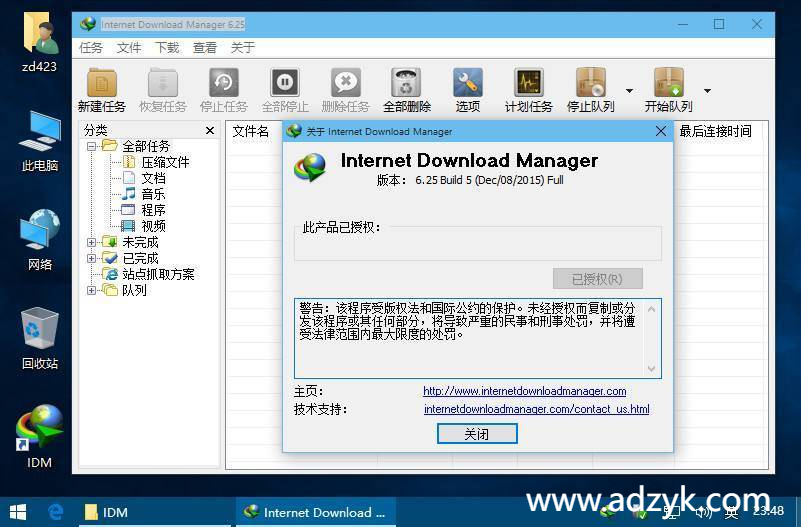This screenshot has width=801, height=527.
Task: Open the 回收站 desktop icon
Action: click(39, 339)
